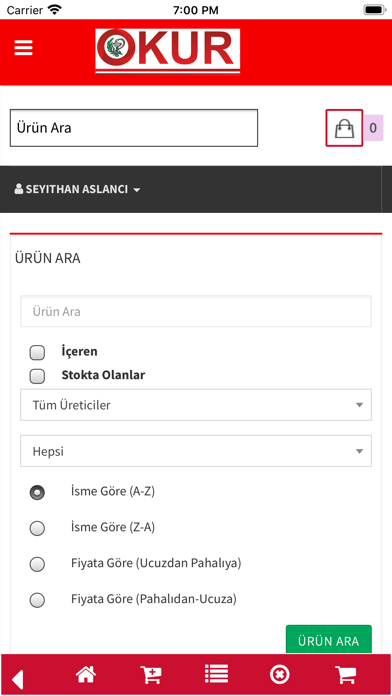Open the shopping bag icon

[x=344, y=128]
